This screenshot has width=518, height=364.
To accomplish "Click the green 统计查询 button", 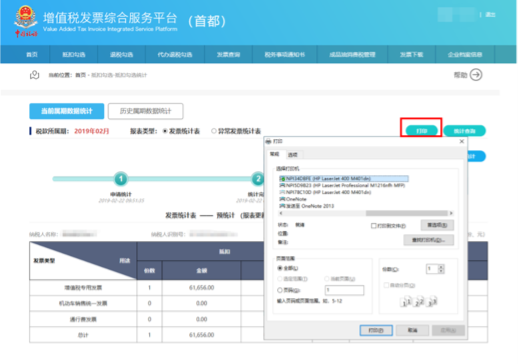I will (x=464, y=131).
